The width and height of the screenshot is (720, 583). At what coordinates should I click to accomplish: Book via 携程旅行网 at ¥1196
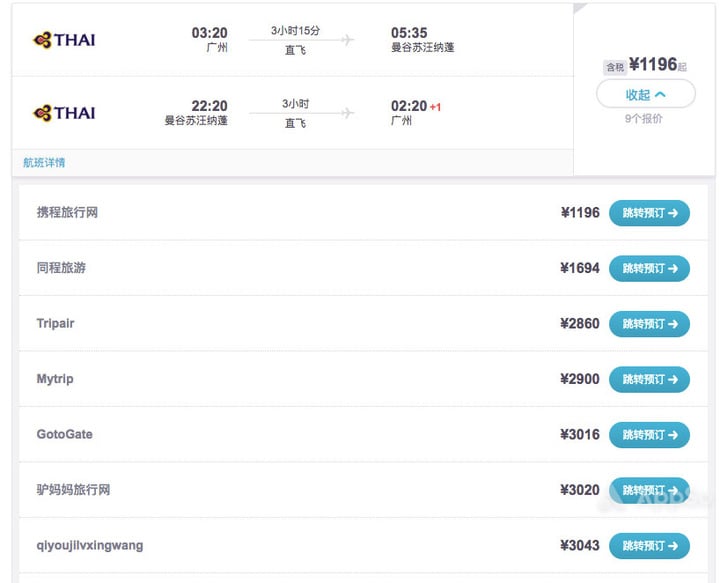pos(649,213)
